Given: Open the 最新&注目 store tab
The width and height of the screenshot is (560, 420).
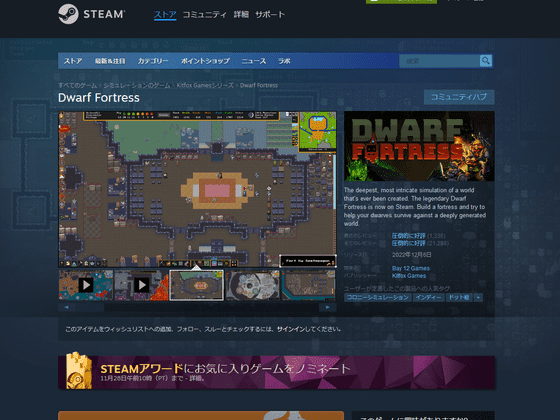Looking at the screenshot, I should tap(110, 61).
